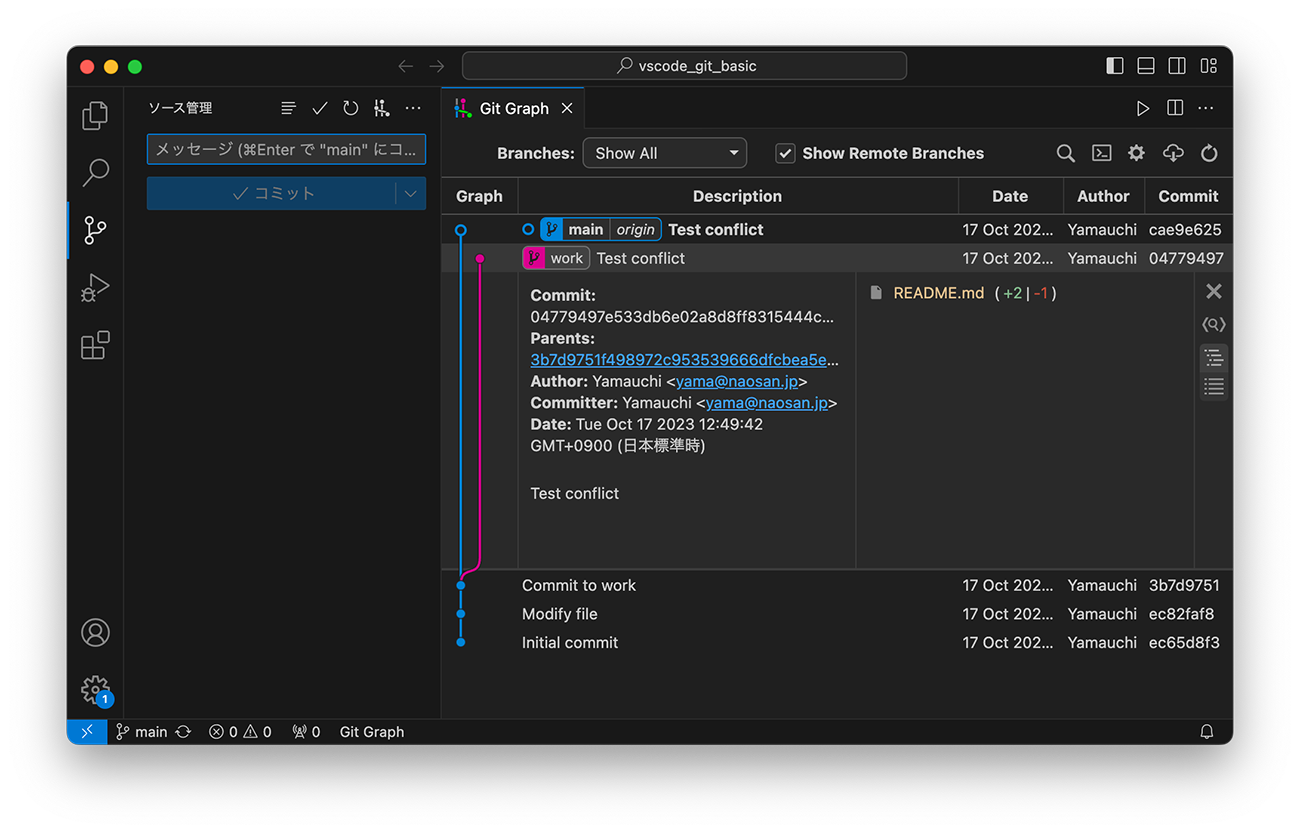The image size is (1300, 833).
Task: Click the コミット commit button
Action: coord(278,194)
